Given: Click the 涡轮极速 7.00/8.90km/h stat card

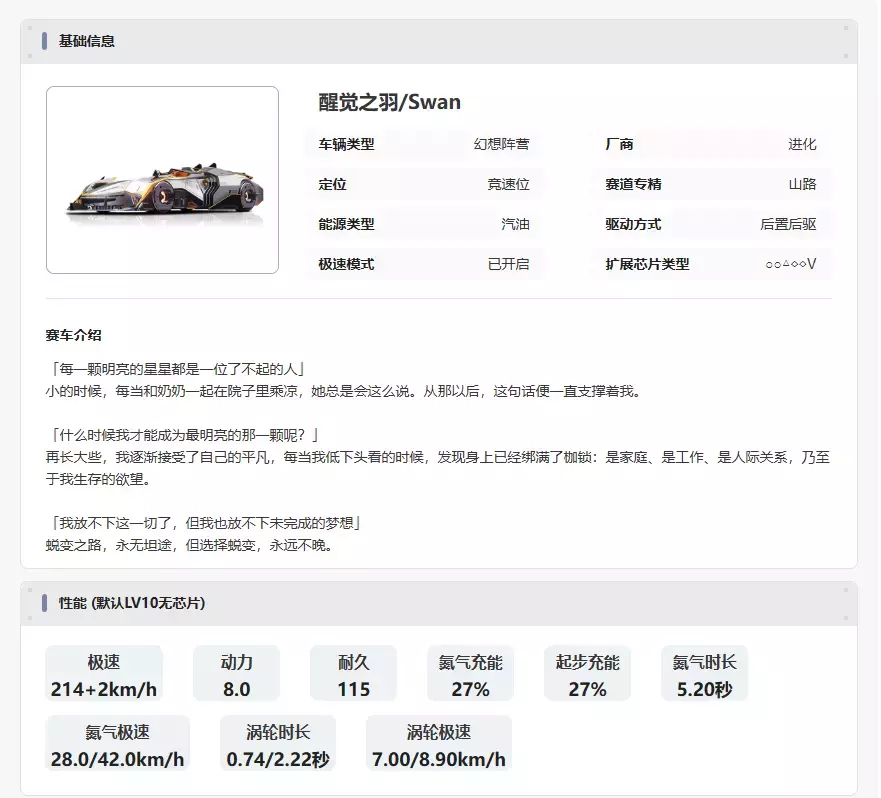Looking at the screenshot, I should 439,743.
